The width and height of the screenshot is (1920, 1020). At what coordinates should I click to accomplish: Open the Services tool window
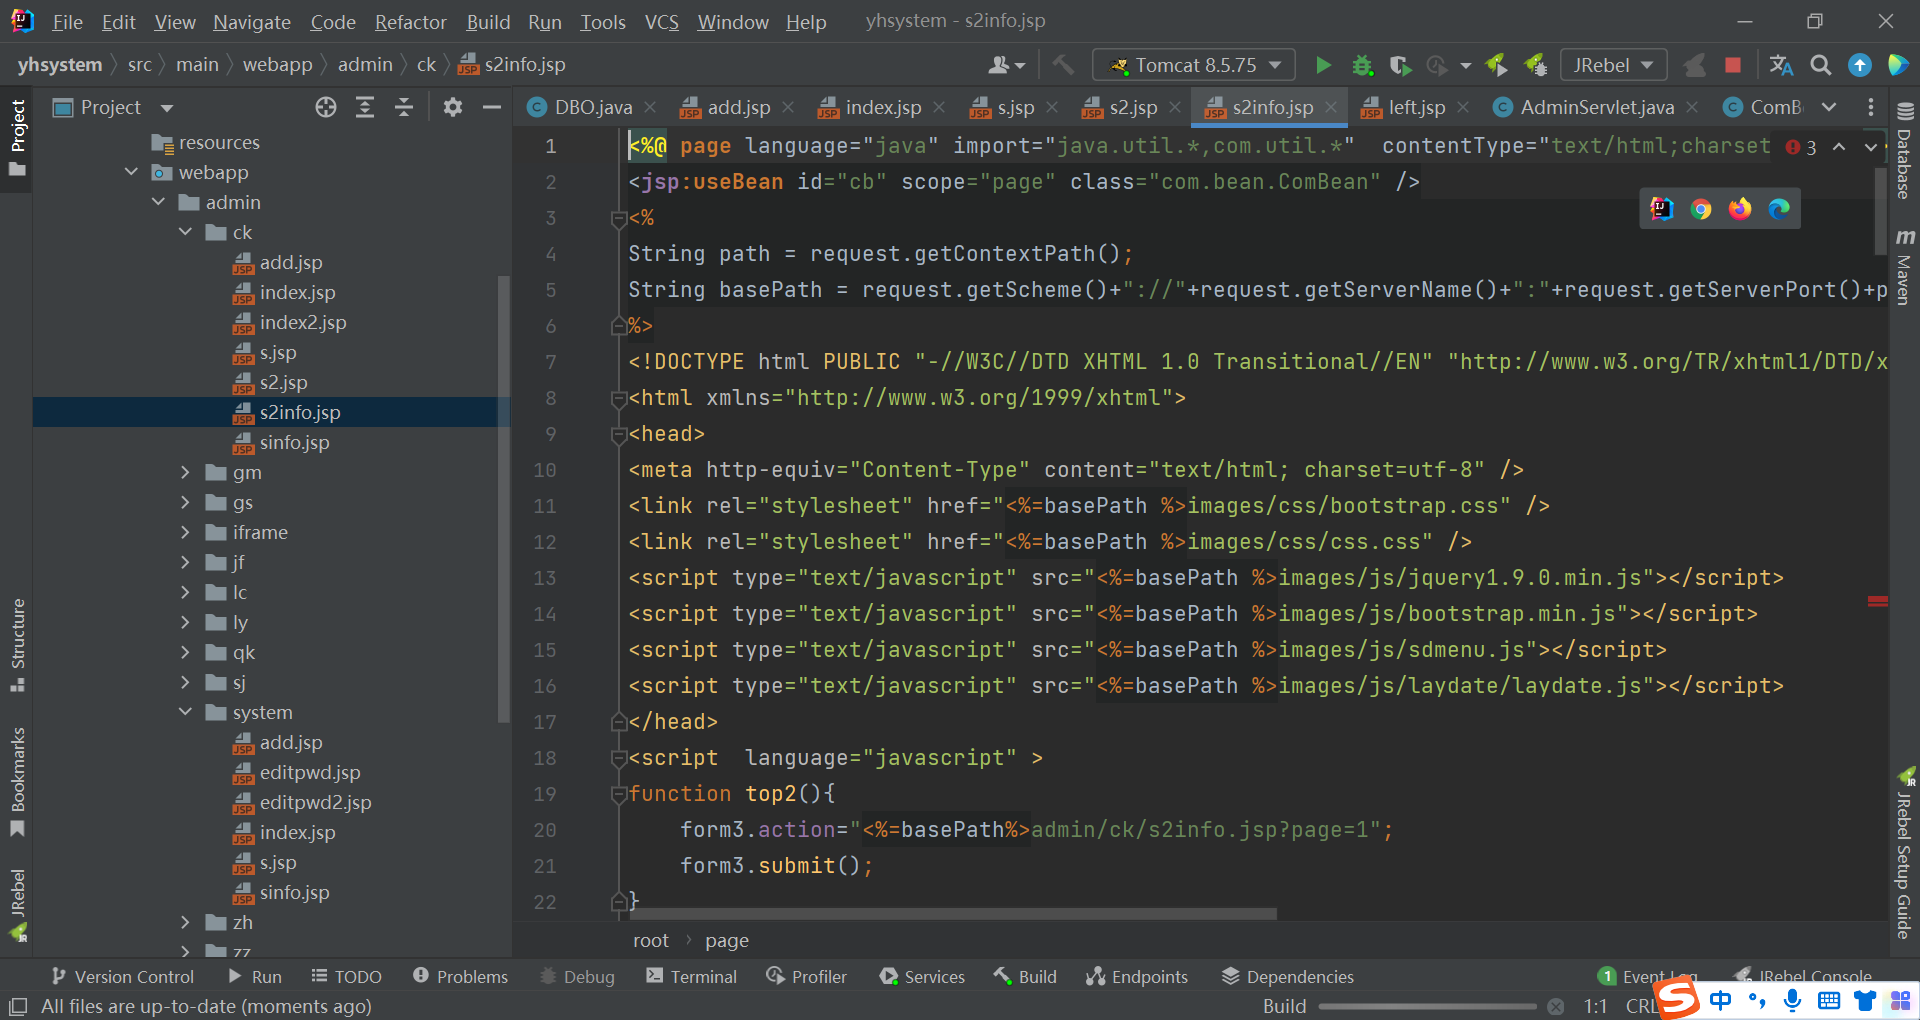pyautogui.click(x=922, y=976)
